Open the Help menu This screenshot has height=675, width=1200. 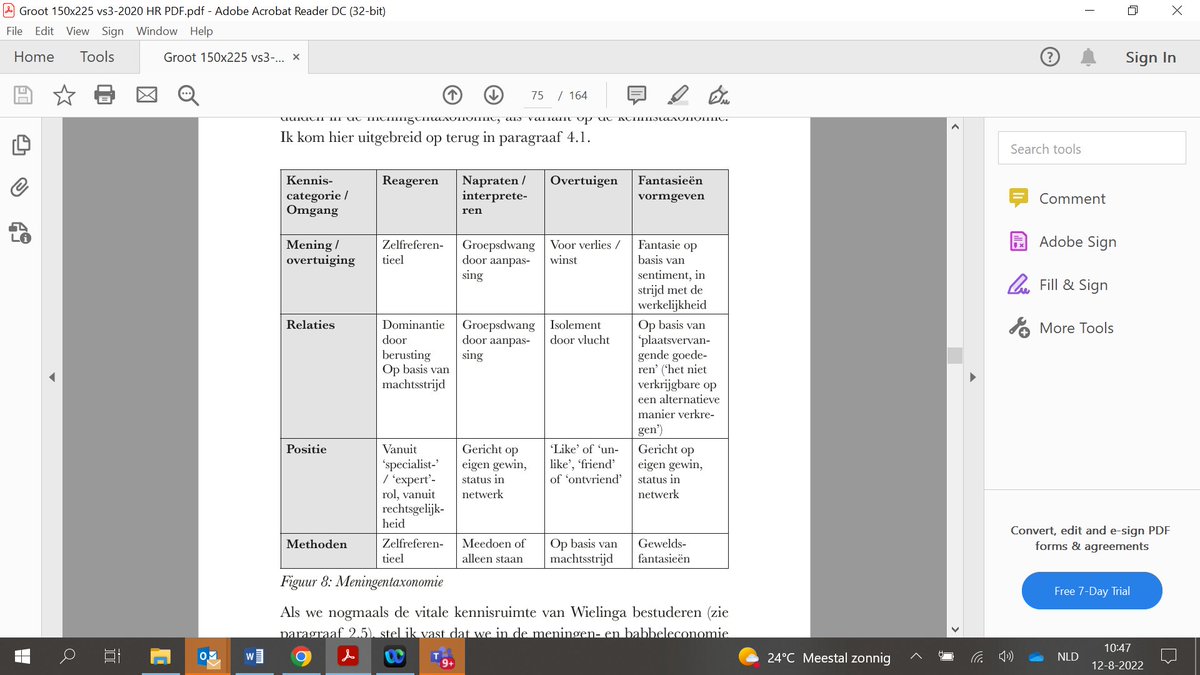201,31
